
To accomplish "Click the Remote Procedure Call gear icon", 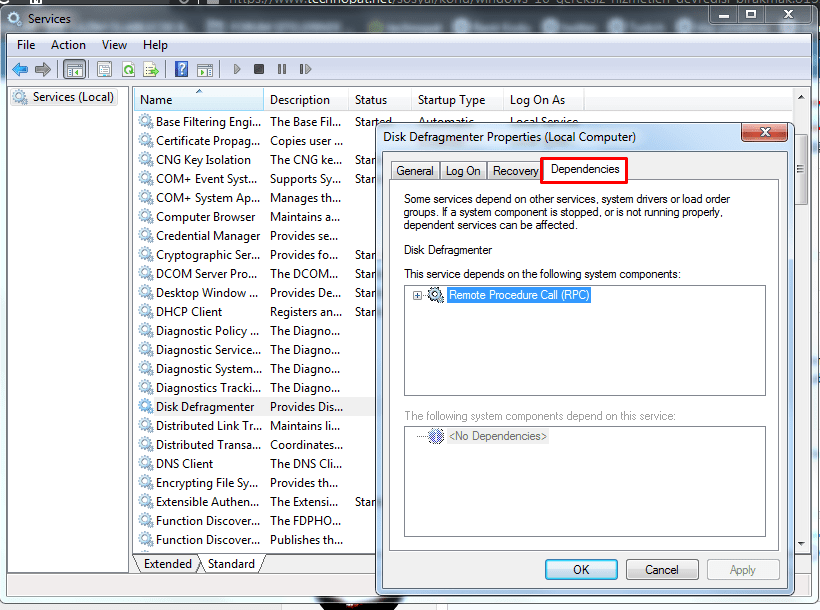I will tap(436, 295).
